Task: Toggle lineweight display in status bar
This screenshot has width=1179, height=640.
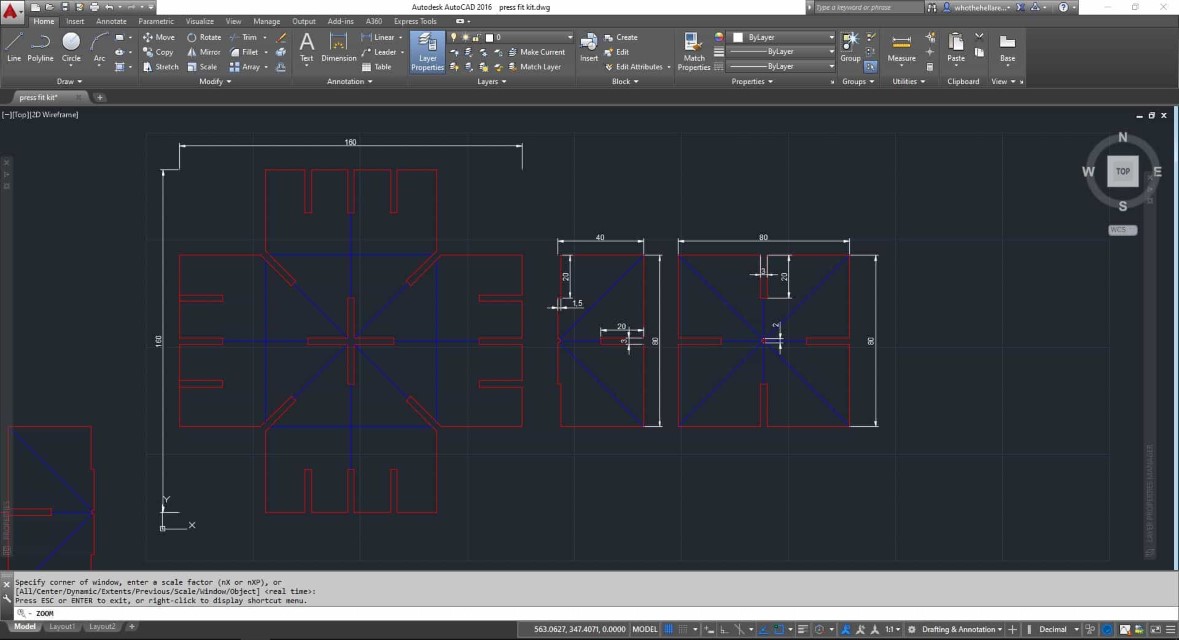Action: point(802,629)
